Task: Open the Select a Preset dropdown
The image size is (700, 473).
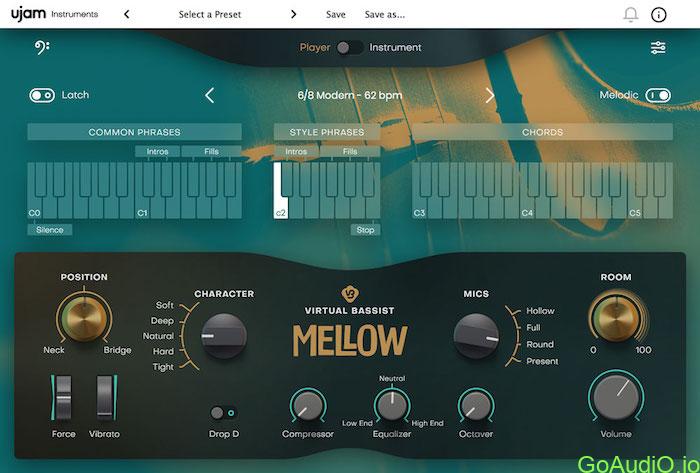Action: pyautogui.click(x=210, y=14)
